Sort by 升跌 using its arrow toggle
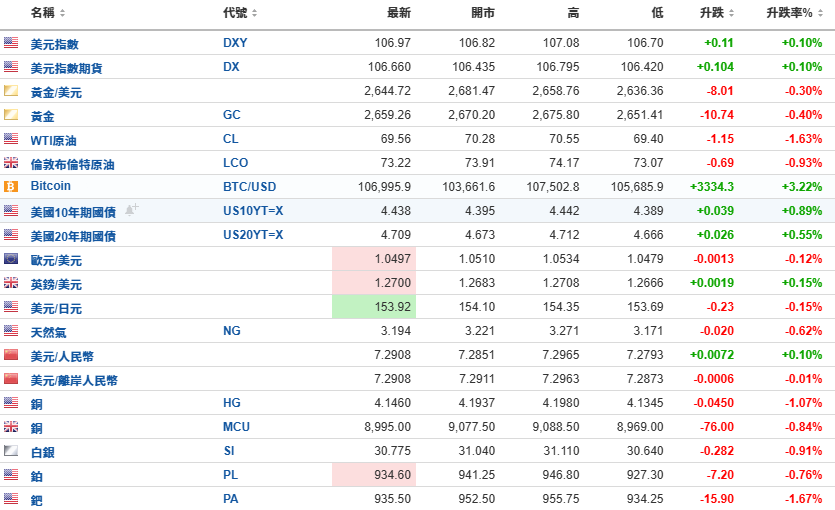This screenshot has height=510, width=835. pos(732,13)
